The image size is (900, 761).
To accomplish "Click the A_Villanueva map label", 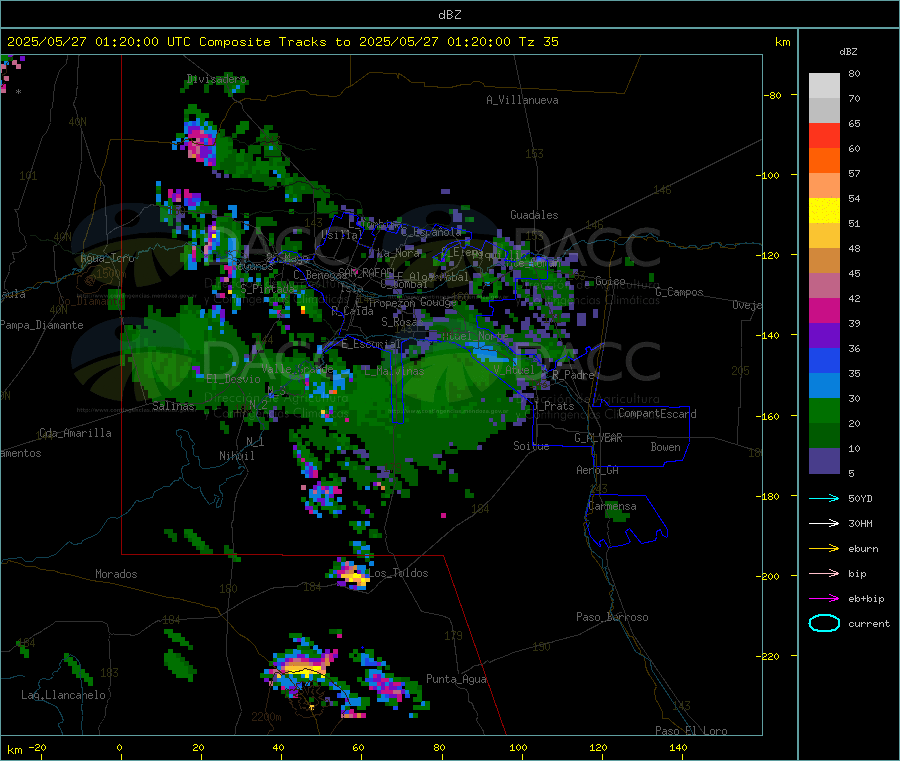I will 522,100.
